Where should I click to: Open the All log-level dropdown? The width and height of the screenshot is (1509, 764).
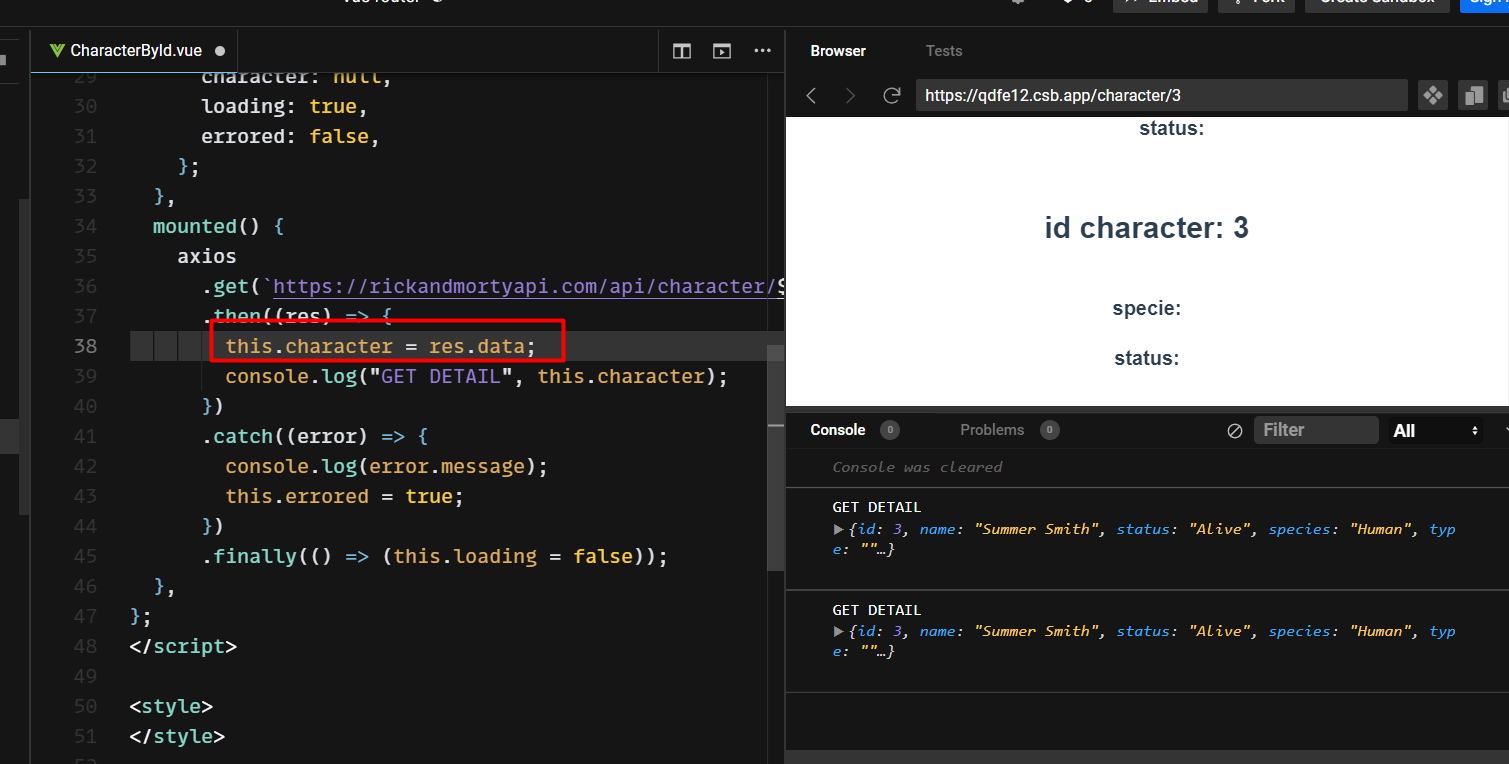coord(1434,430)
